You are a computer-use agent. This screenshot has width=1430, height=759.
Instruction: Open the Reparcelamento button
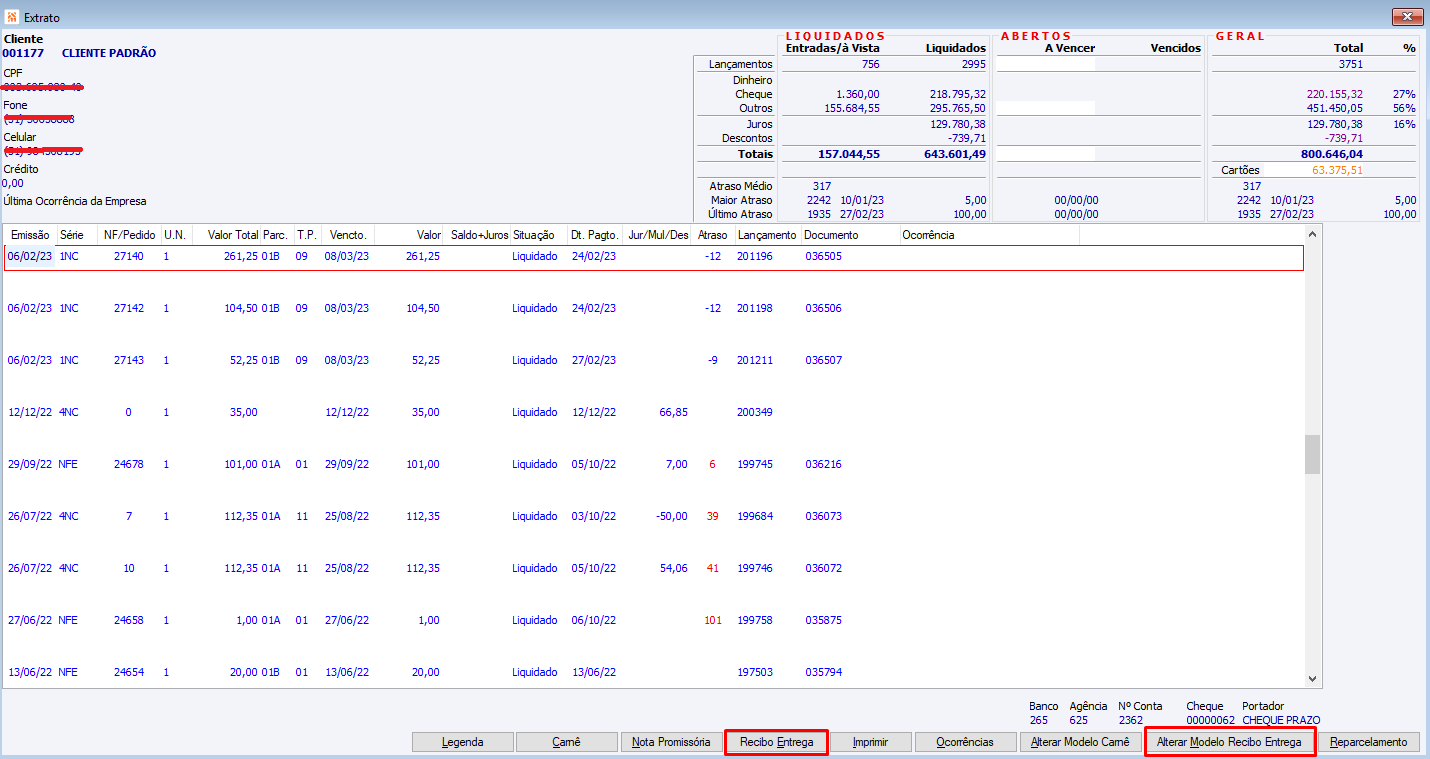click(x=1368, y=742)
